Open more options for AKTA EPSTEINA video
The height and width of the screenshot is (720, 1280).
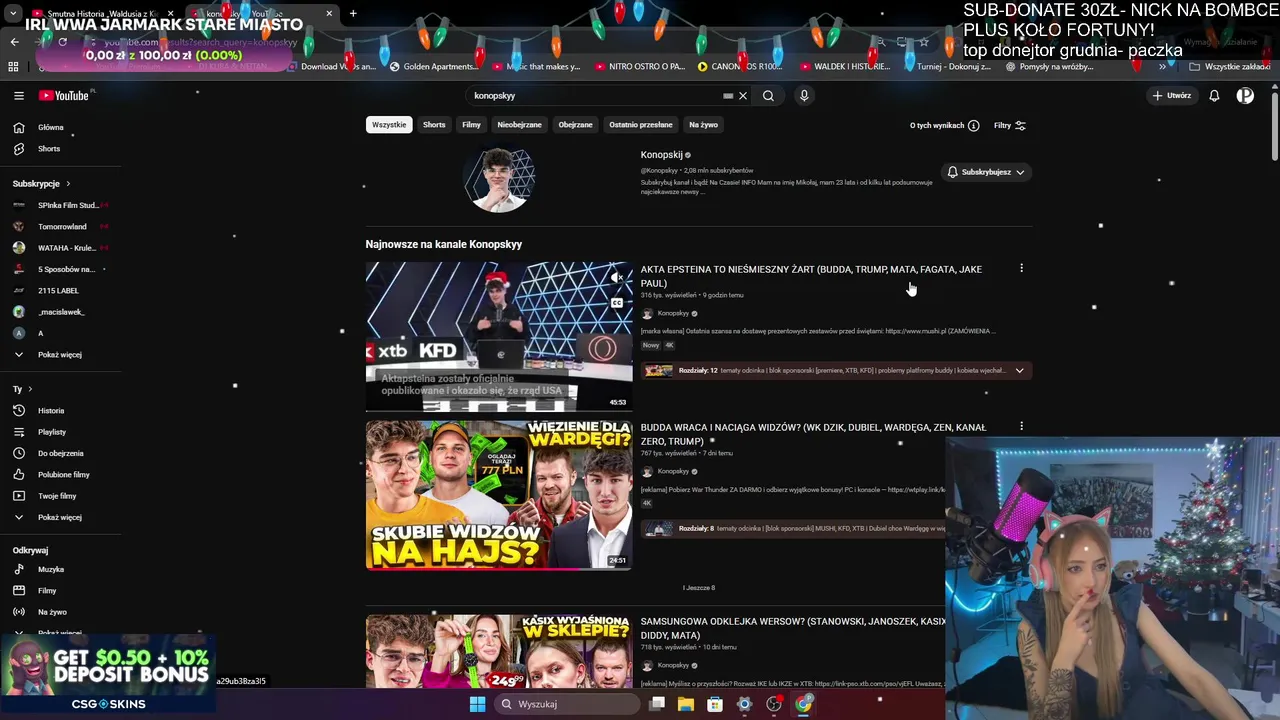click(x=1021, y=268)
